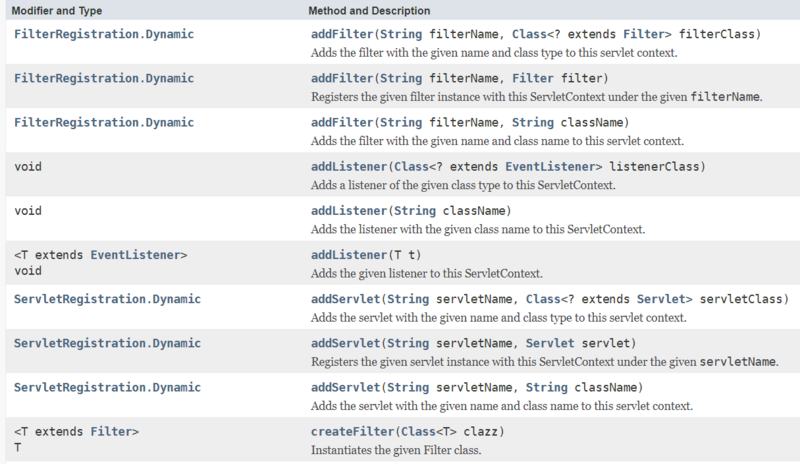Viewport: 800px width, 464px height.
Task: Click the "Method and Description" column header
Action: (370, 10)
